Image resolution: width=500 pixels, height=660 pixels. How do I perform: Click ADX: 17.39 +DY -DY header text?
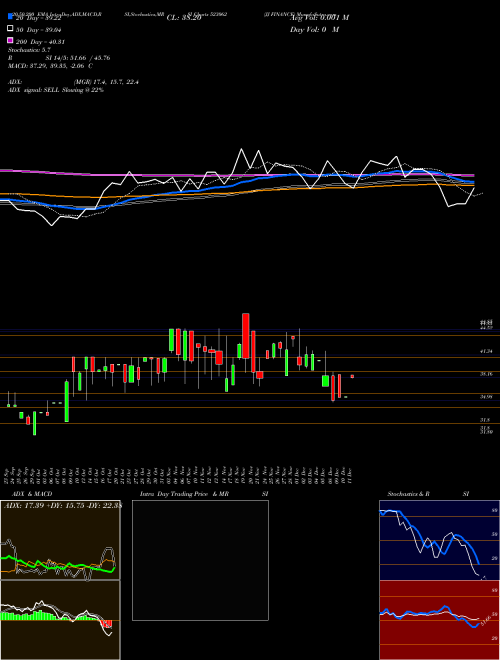(x=62, y=505)
